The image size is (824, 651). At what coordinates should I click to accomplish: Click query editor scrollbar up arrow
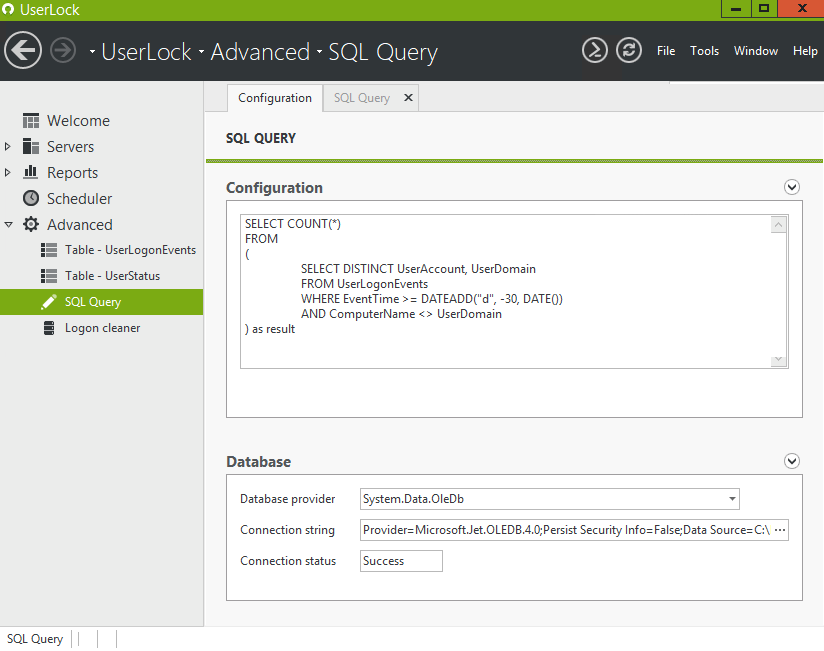click(778, 224)
